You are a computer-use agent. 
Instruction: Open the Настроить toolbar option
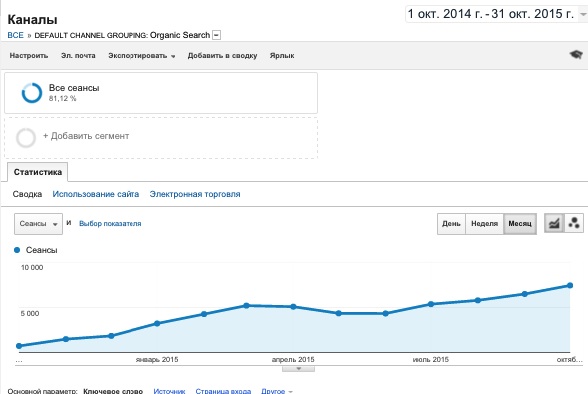tap(29, 55)
